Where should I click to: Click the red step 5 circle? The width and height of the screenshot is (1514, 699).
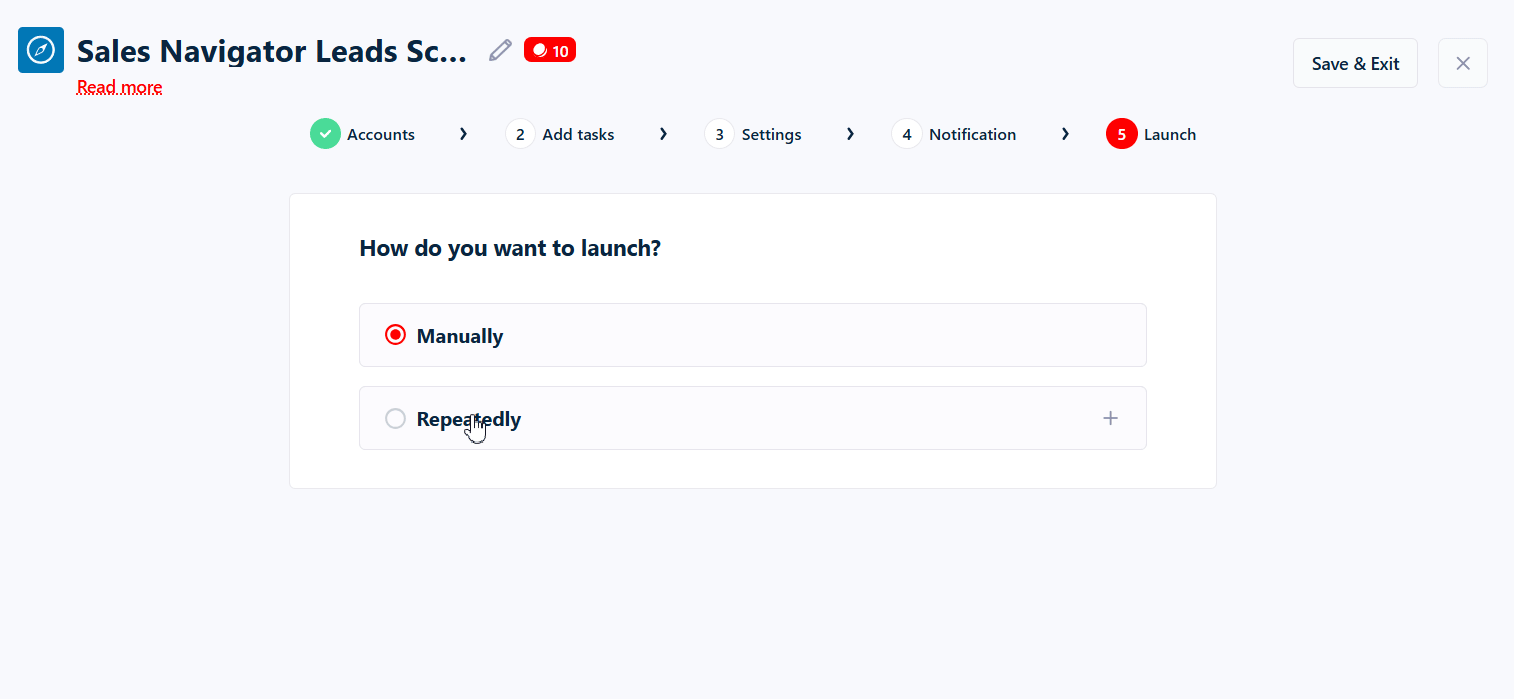(x=1121, y=134)
